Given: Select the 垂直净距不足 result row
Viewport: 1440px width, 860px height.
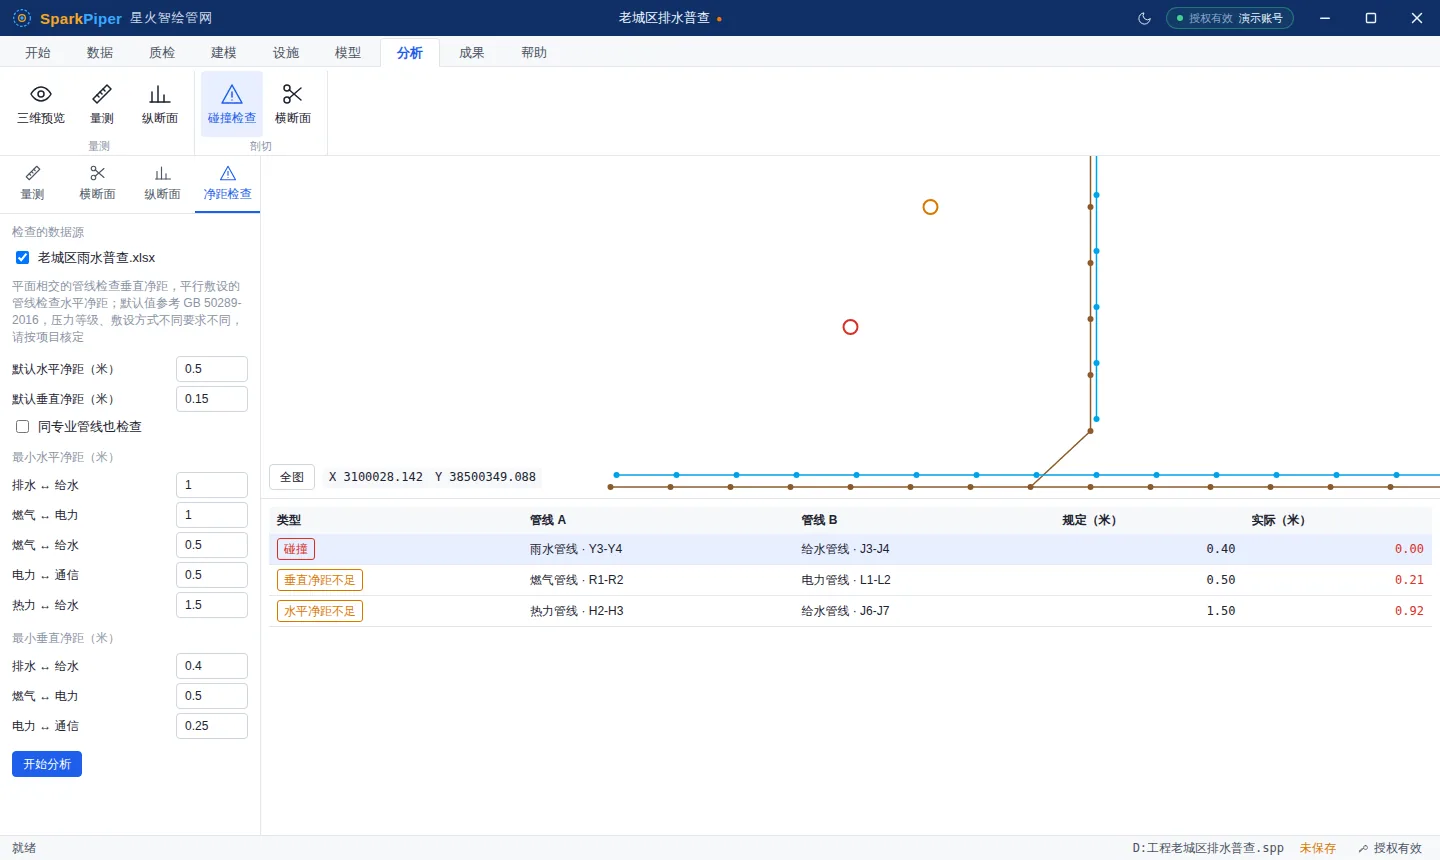Looking at the screenshot, I should point(850,580).
